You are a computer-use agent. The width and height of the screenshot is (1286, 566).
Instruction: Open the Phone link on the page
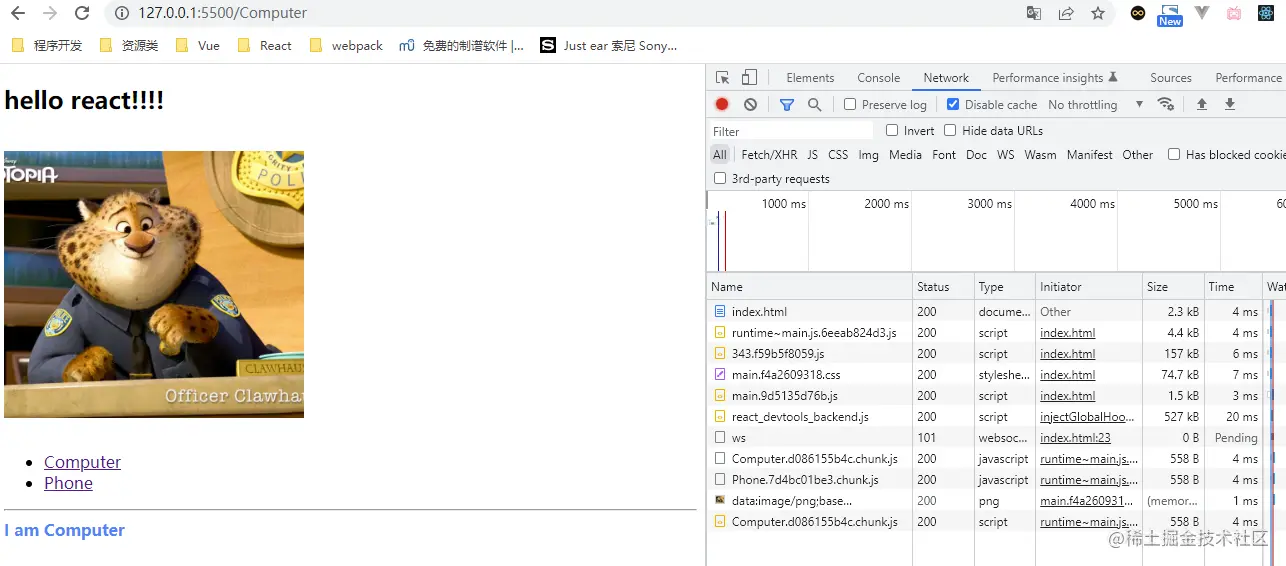(68, 483)
